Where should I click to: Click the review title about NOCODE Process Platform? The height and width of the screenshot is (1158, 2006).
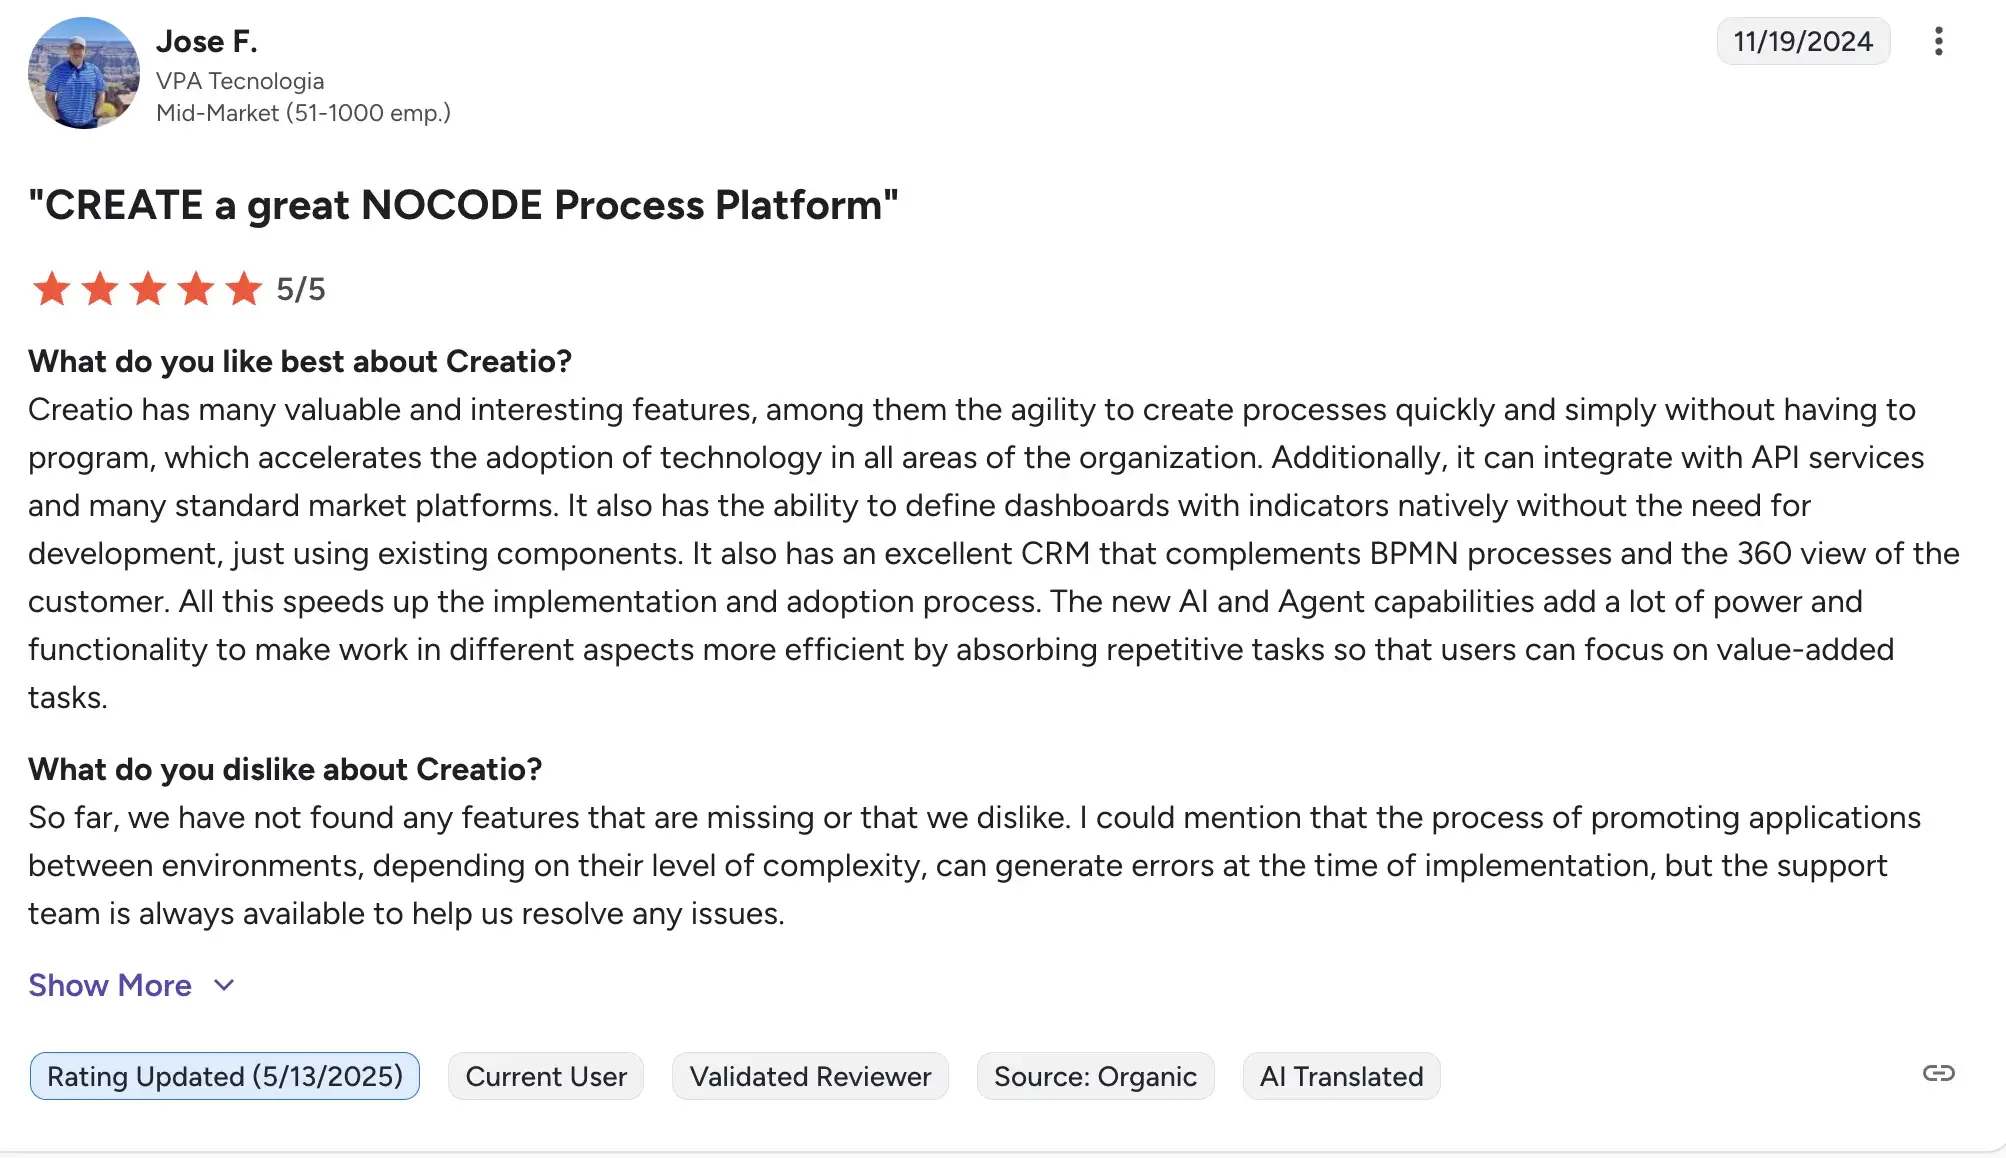pos(463,205)
